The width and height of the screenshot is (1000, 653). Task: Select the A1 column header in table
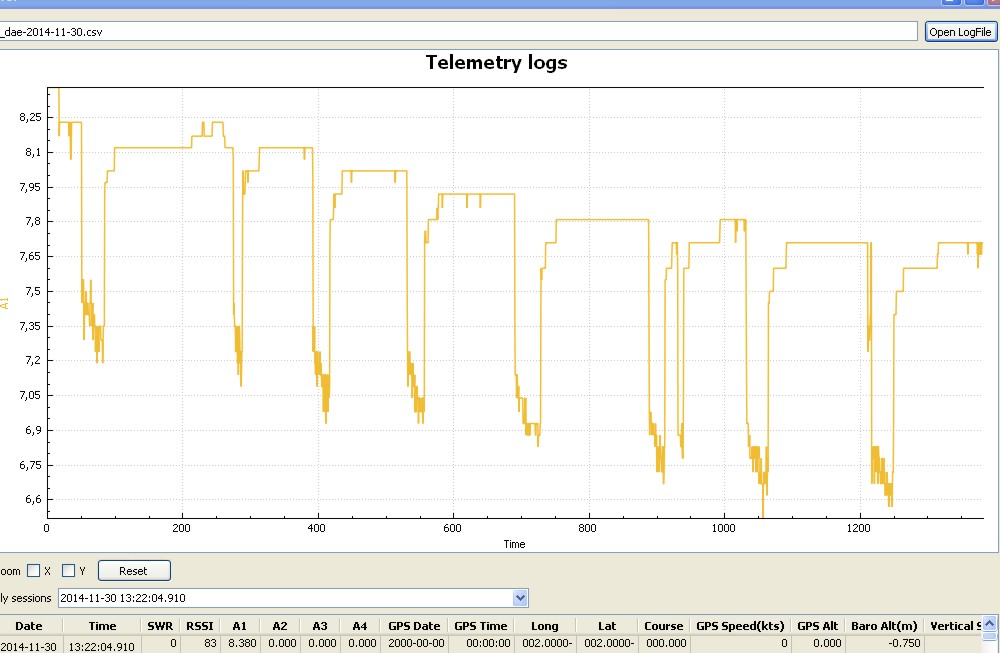pos(240,626)
